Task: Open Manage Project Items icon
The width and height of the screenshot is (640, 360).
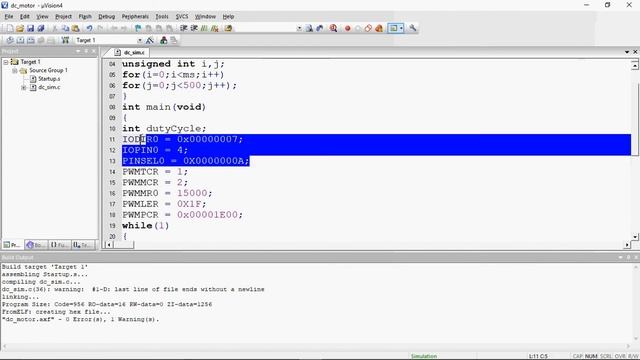Action: 164,40
